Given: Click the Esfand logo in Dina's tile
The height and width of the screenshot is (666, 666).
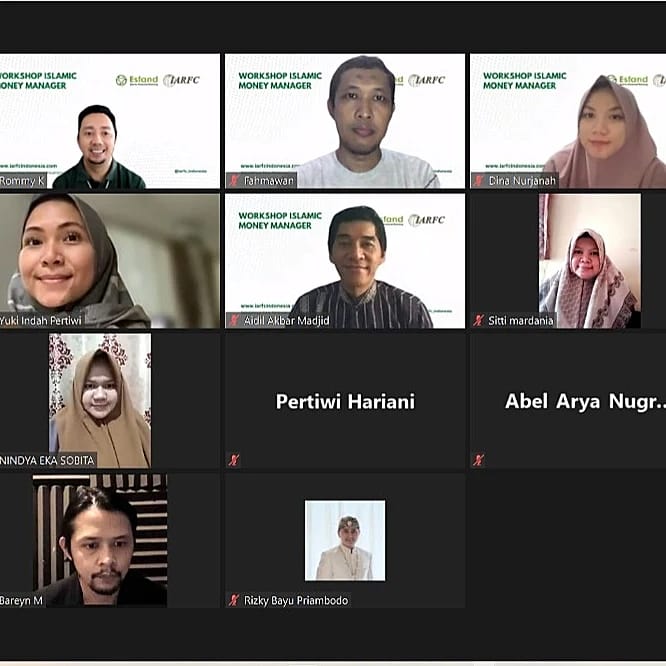Looking at the screenshot, I should click(627, 79).
